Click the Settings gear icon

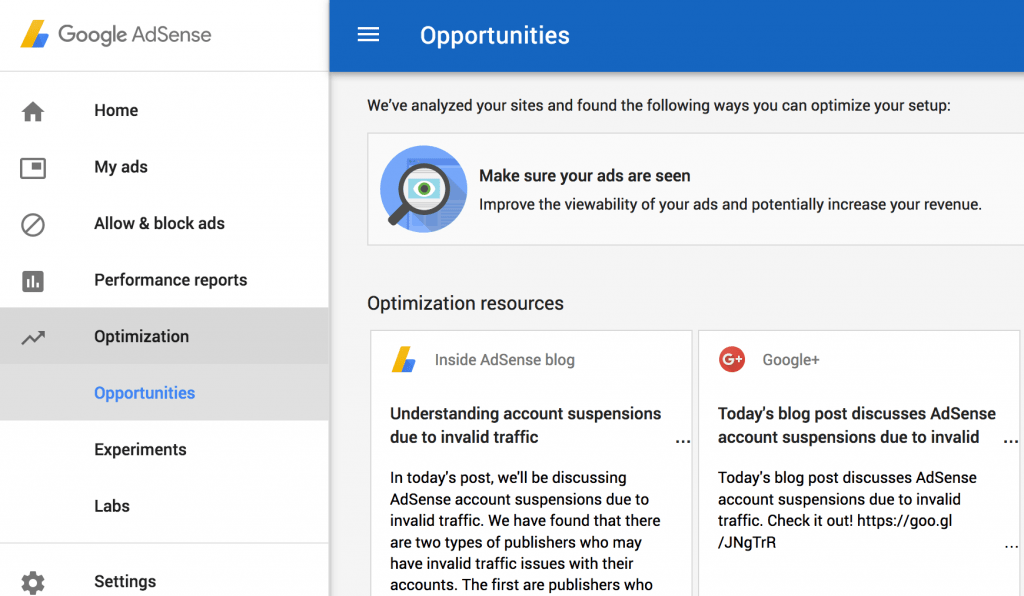(33, 582)
